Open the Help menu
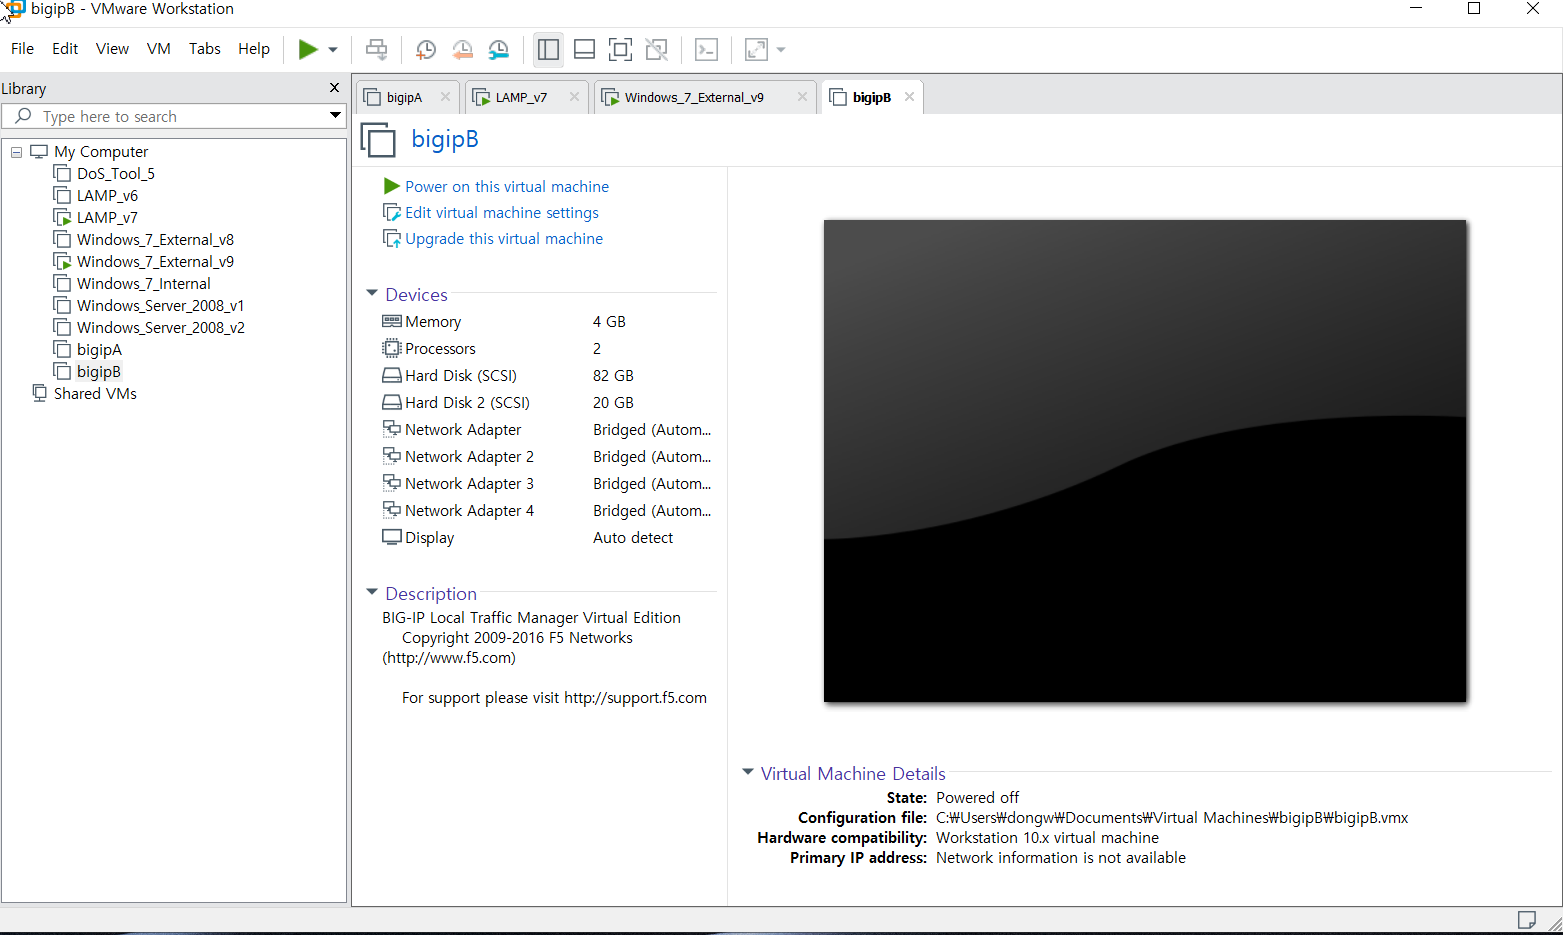The width and height of the screenshot is (1563, 935). pyautogui.click(x=254, y=48)
